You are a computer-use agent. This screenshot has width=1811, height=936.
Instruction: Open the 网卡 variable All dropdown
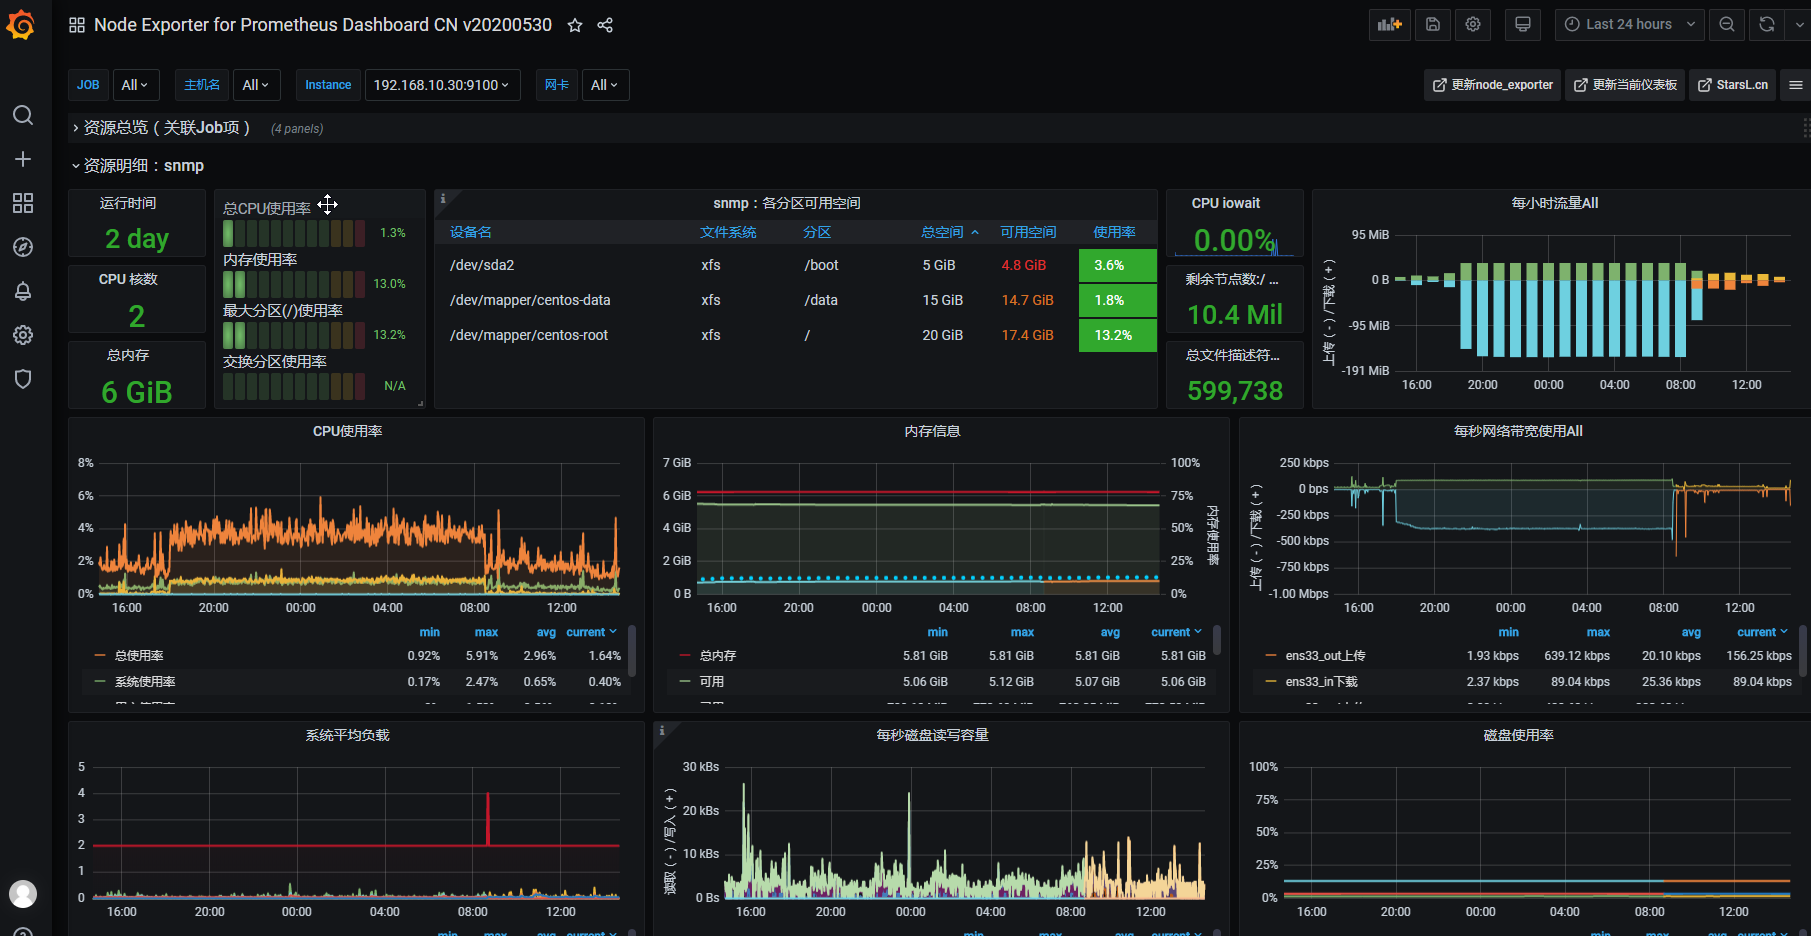coord(604,85)
